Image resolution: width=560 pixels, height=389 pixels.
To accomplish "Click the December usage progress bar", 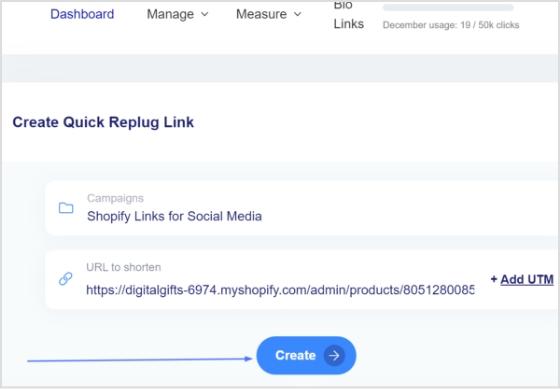I will 448,8.
